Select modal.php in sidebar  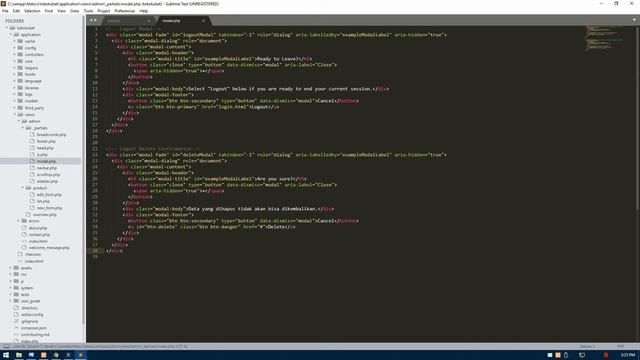pos(46,161)
